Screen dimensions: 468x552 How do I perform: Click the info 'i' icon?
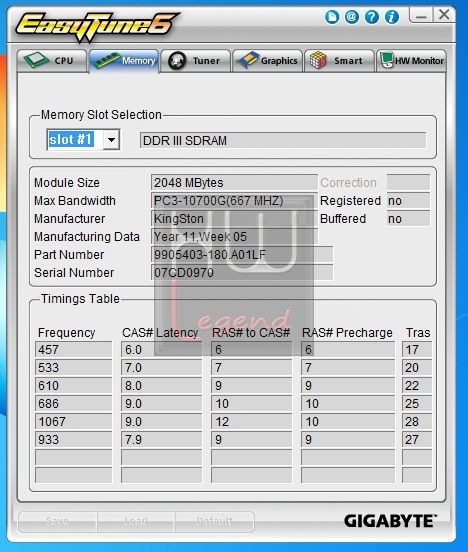(392, 17)
